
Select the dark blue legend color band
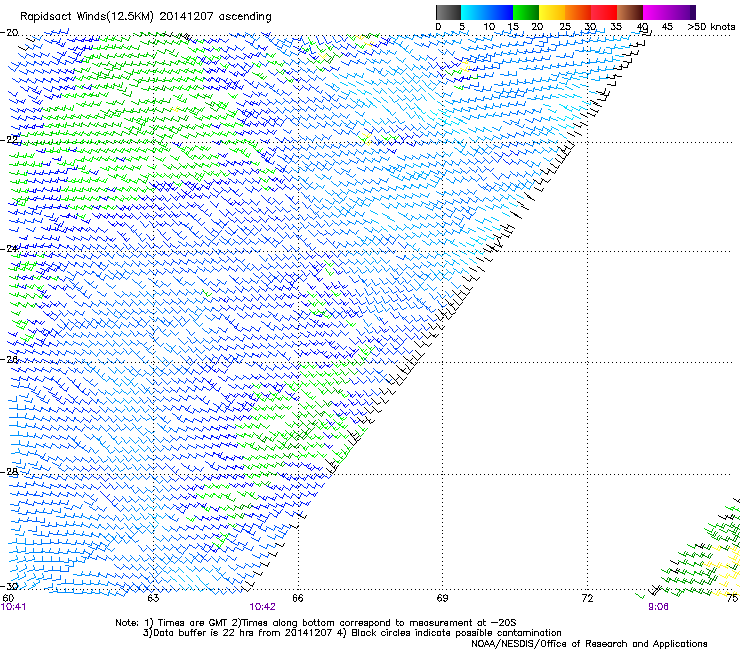[x=500, y=12]
